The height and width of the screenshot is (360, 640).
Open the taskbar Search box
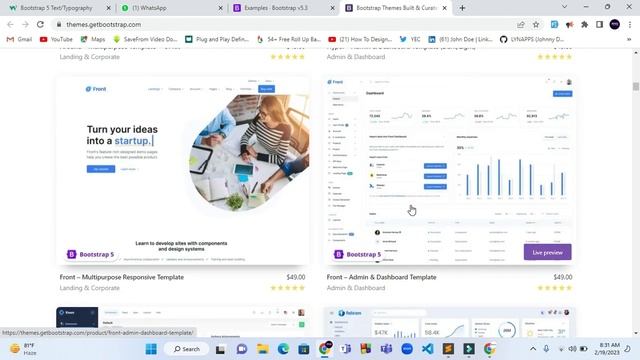click(187, 349)
